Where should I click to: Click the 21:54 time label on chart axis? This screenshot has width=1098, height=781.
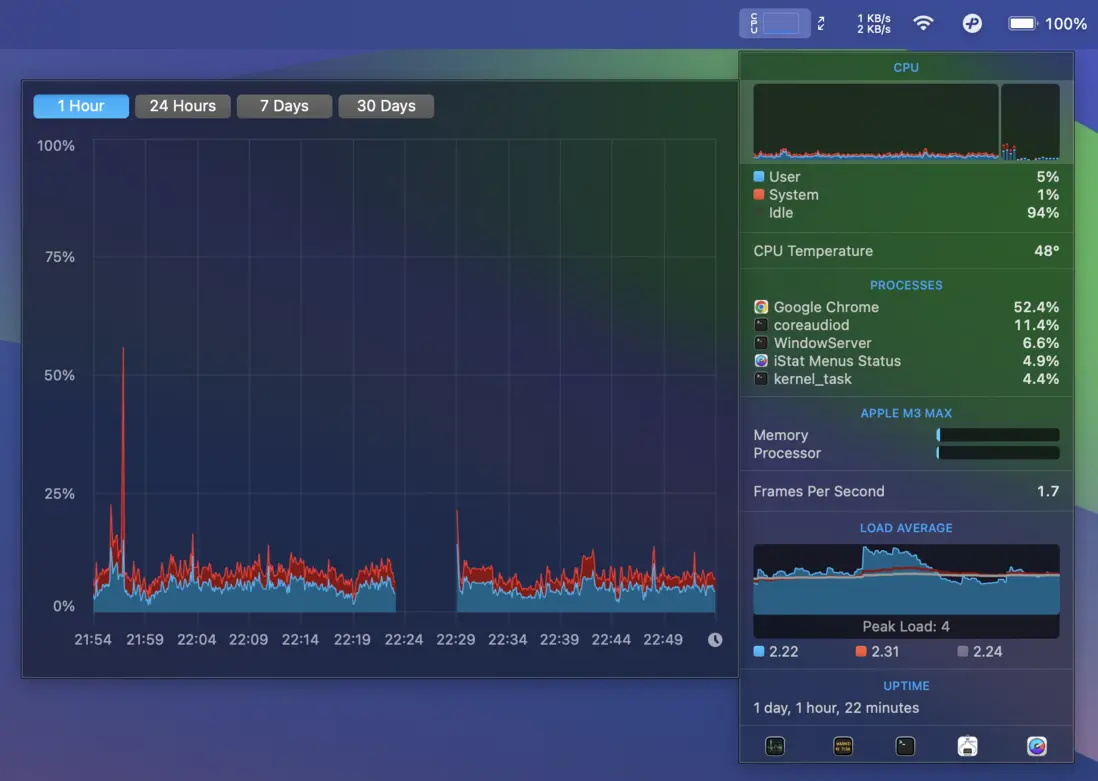coord(93,640)
